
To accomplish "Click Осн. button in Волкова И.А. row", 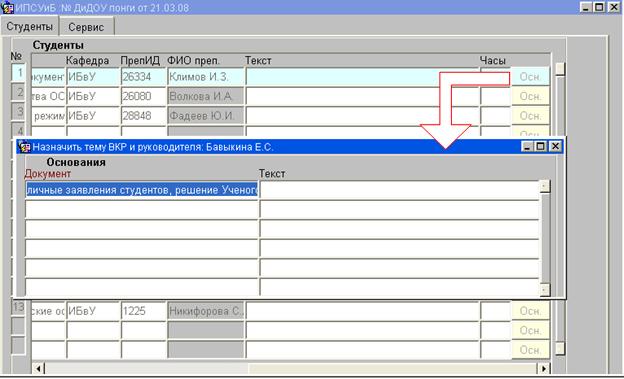I will [x=530, y=96].
